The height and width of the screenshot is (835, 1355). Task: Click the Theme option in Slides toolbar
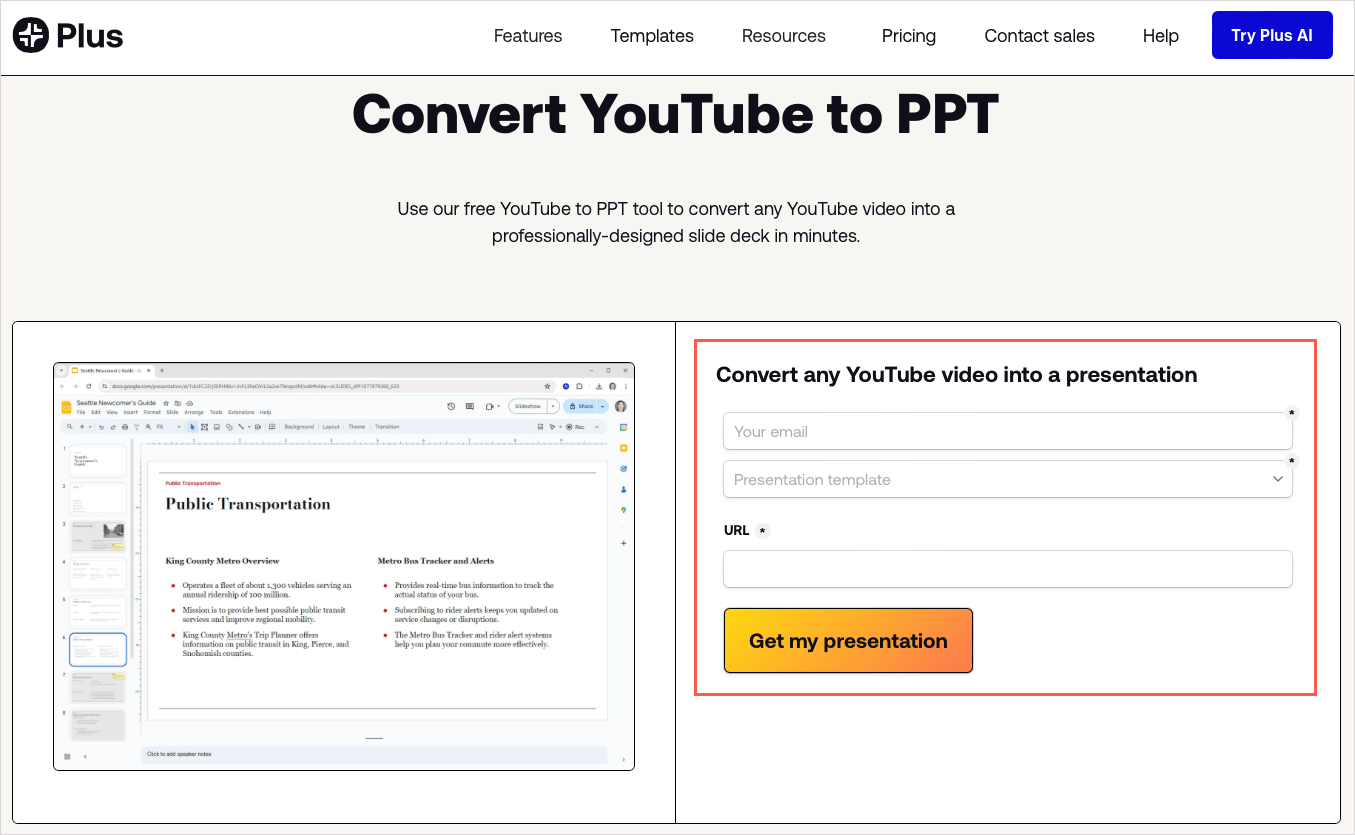[x=357, y=427]
